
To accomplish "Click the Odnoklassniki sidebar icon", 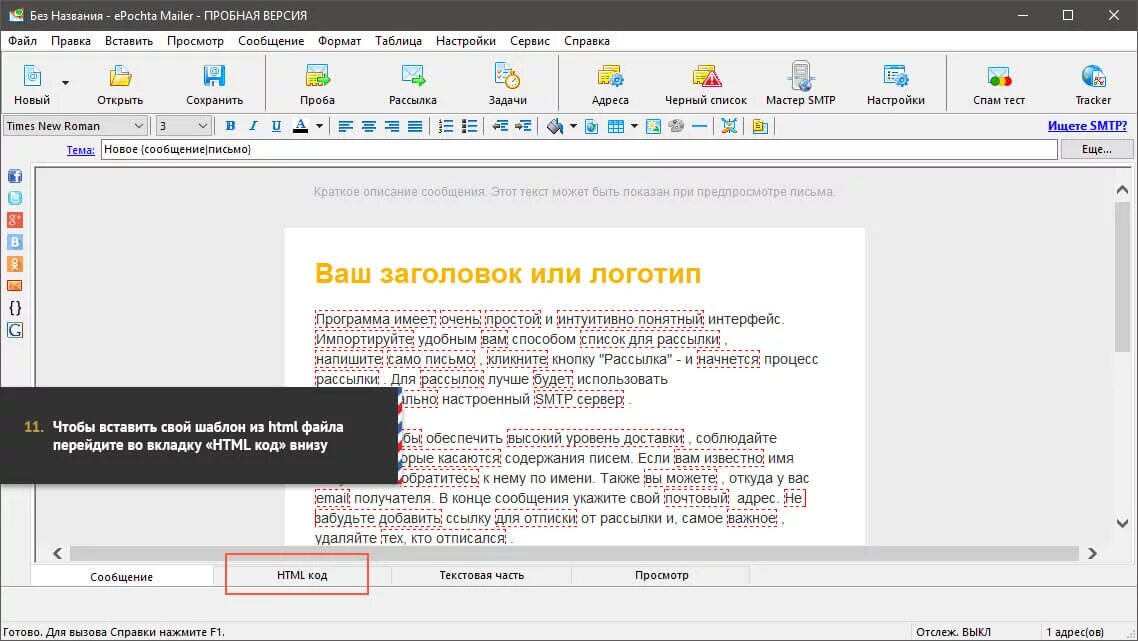I will (15, 264).
